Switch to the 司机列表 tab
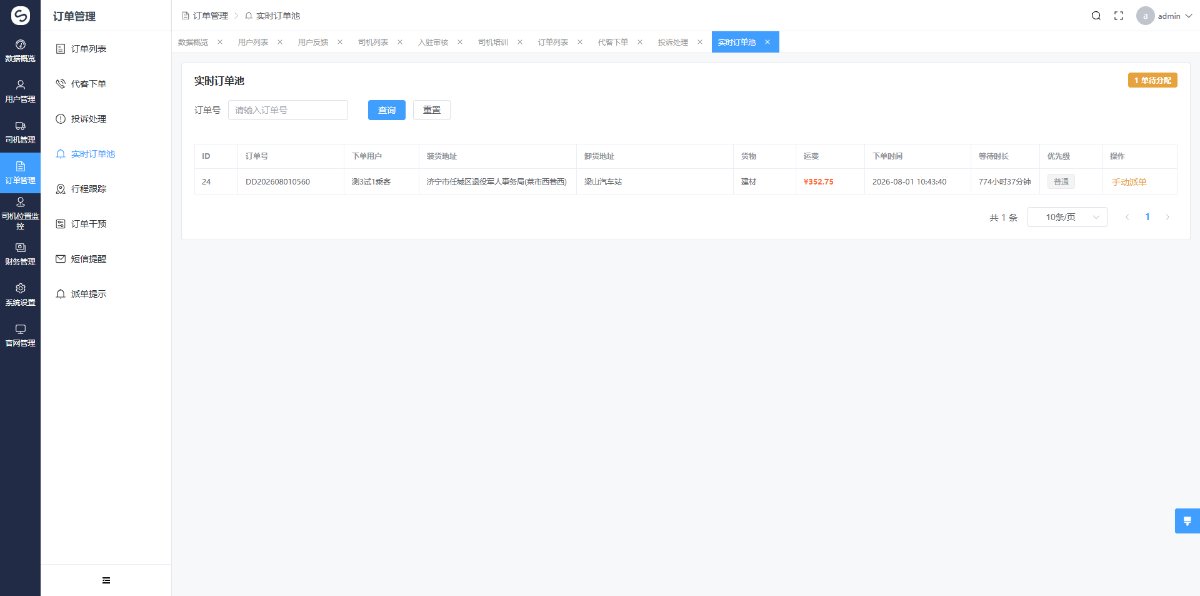Screen dimensions: 1200x596 [x=373, y=42]
